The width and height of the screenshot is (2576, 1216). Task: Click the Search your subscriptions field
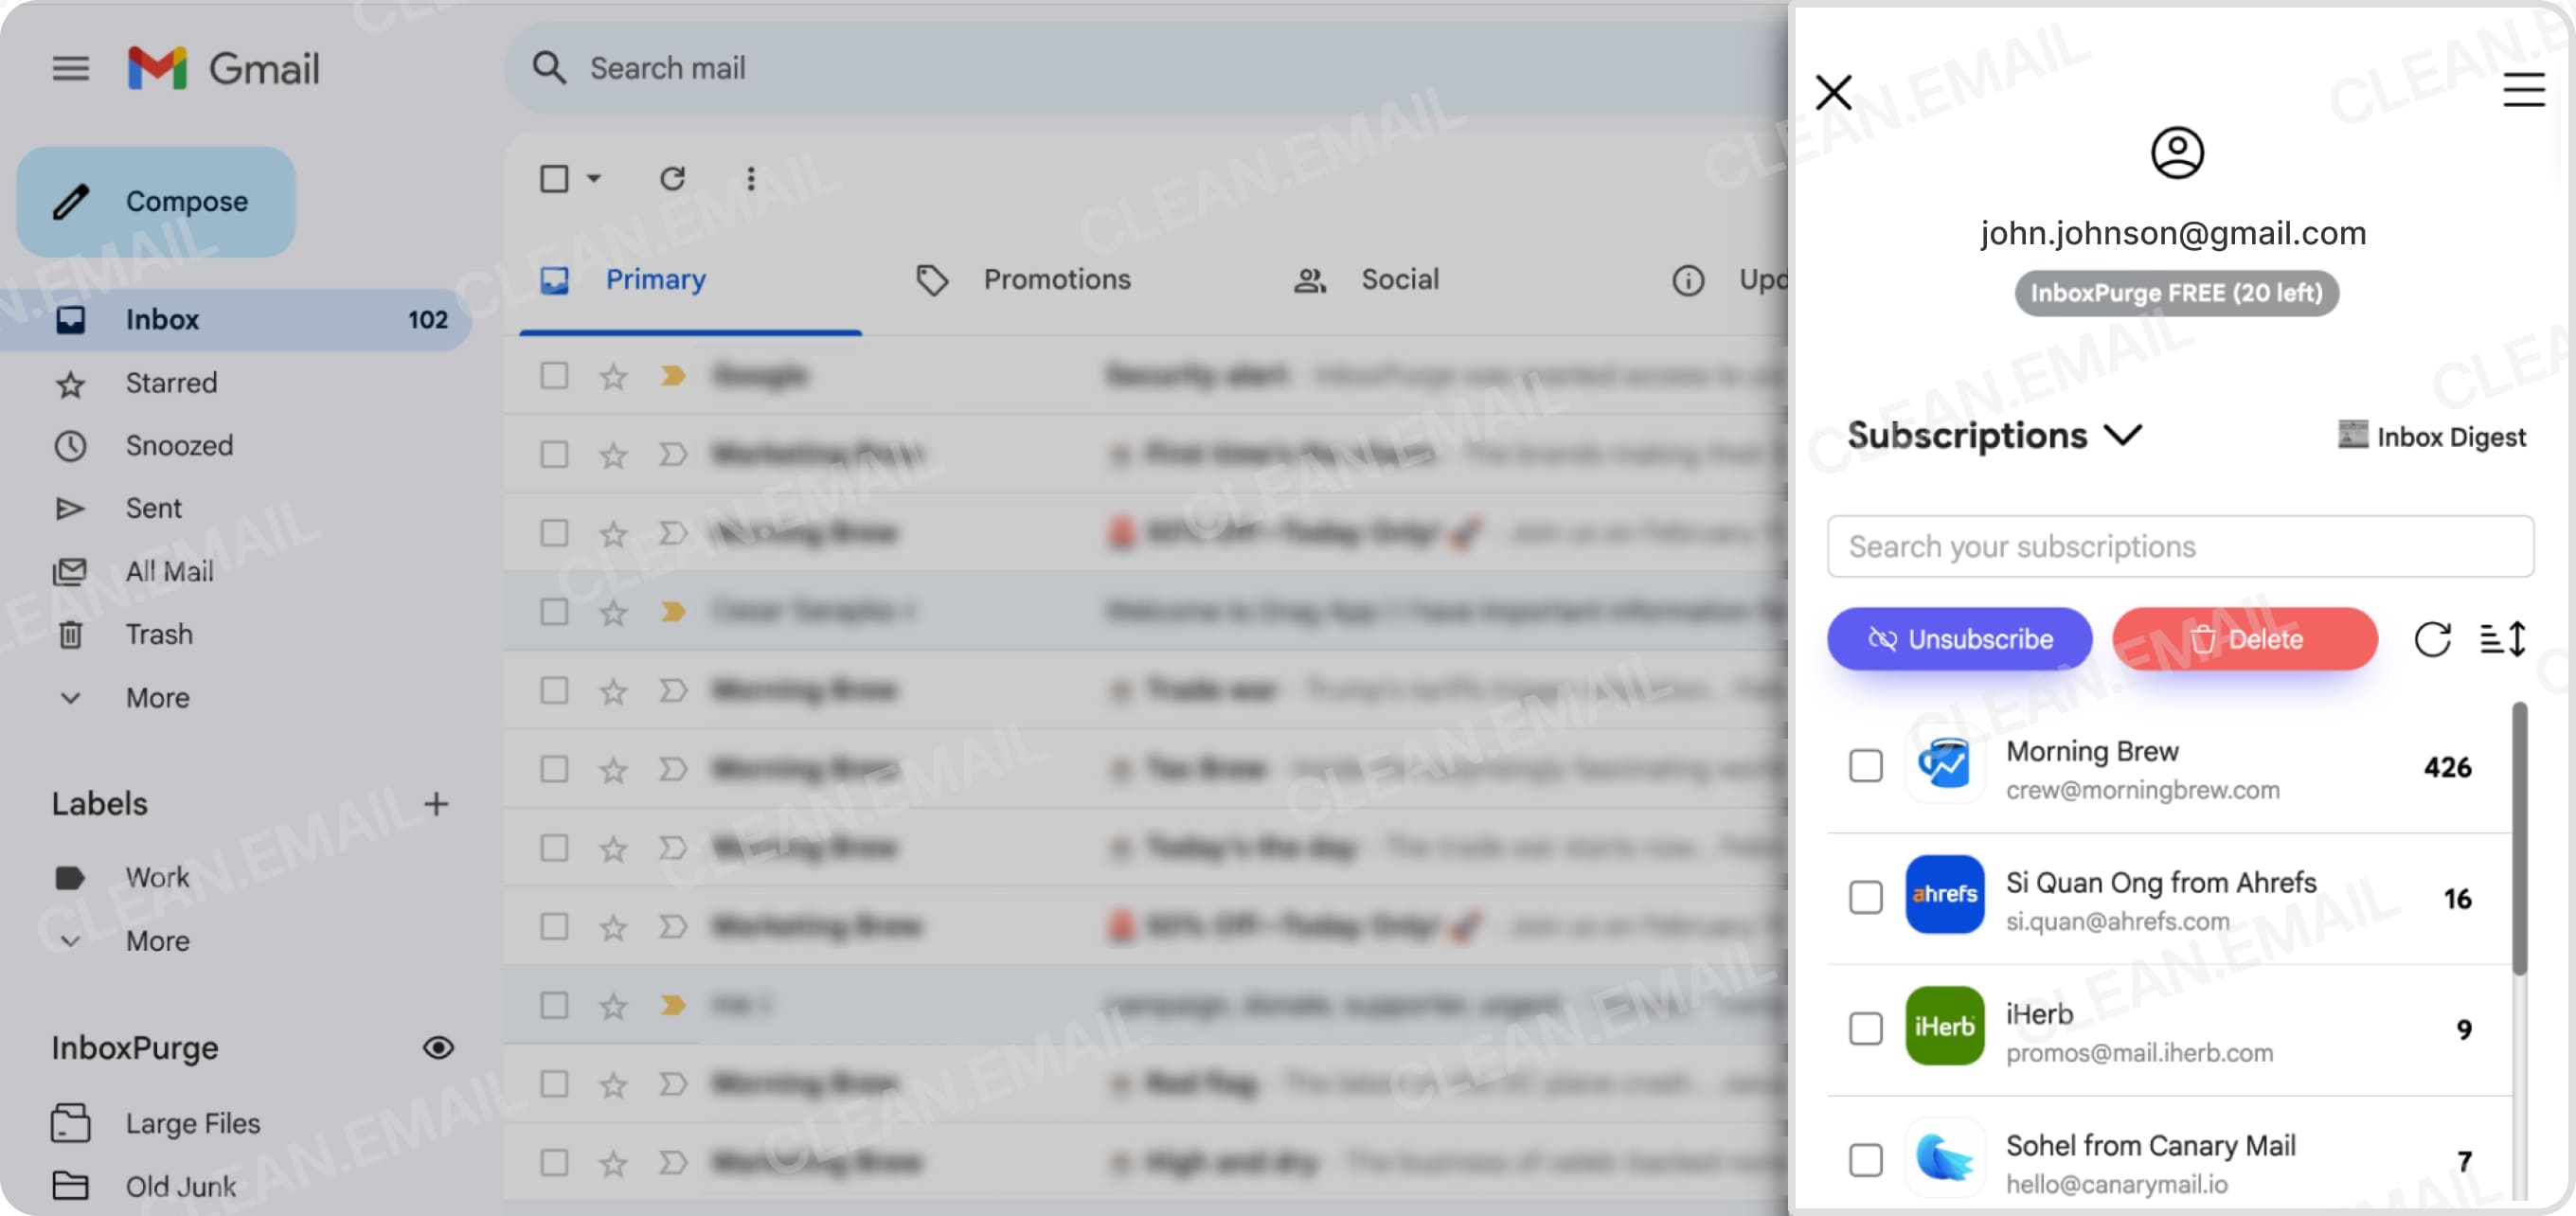click(2178, 546)
